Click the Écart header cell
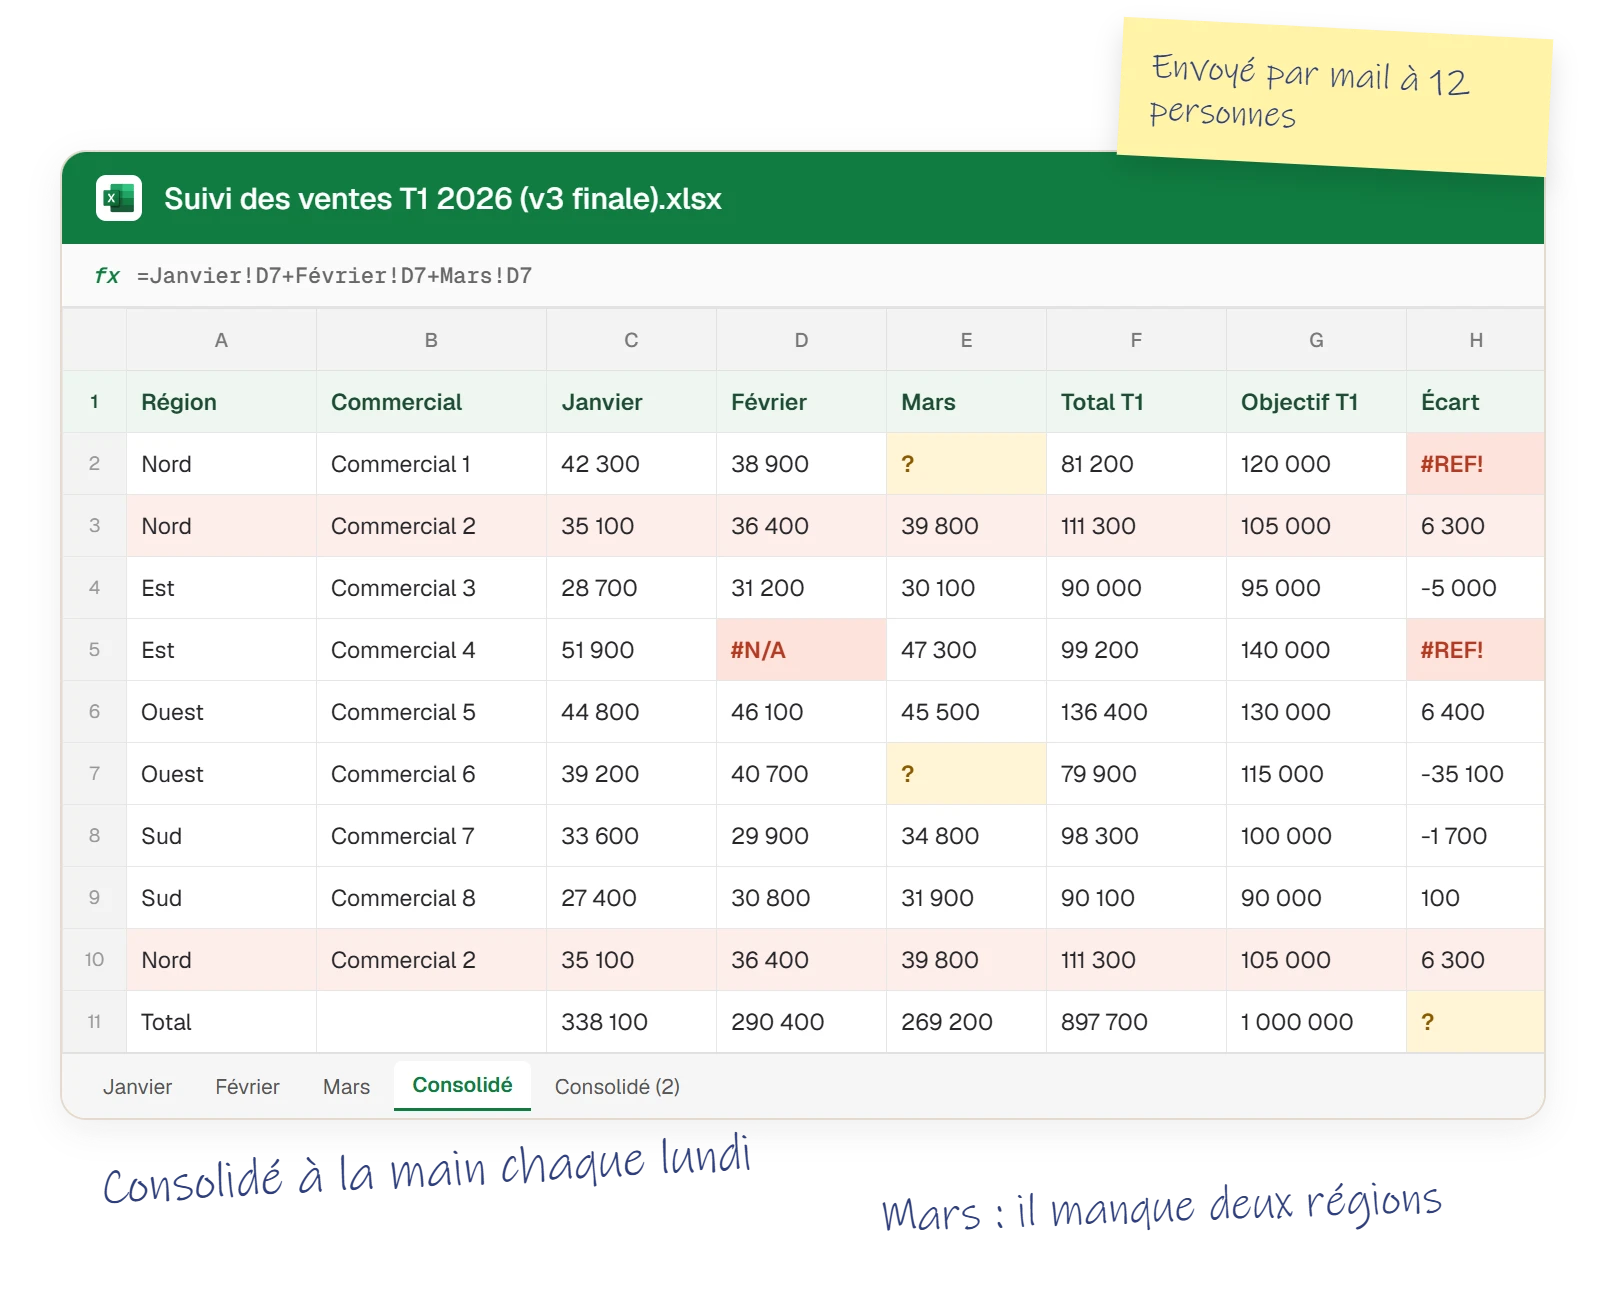Image resolution: width=1606 pixels, height=1290 pixels. (x=1475, y=402)
